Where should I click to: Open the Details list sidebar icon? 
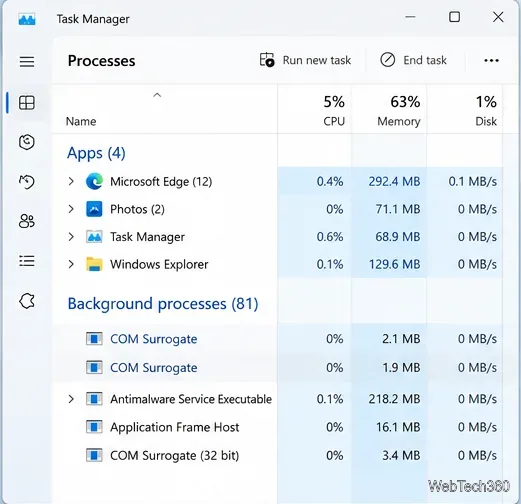coord(27,261)
